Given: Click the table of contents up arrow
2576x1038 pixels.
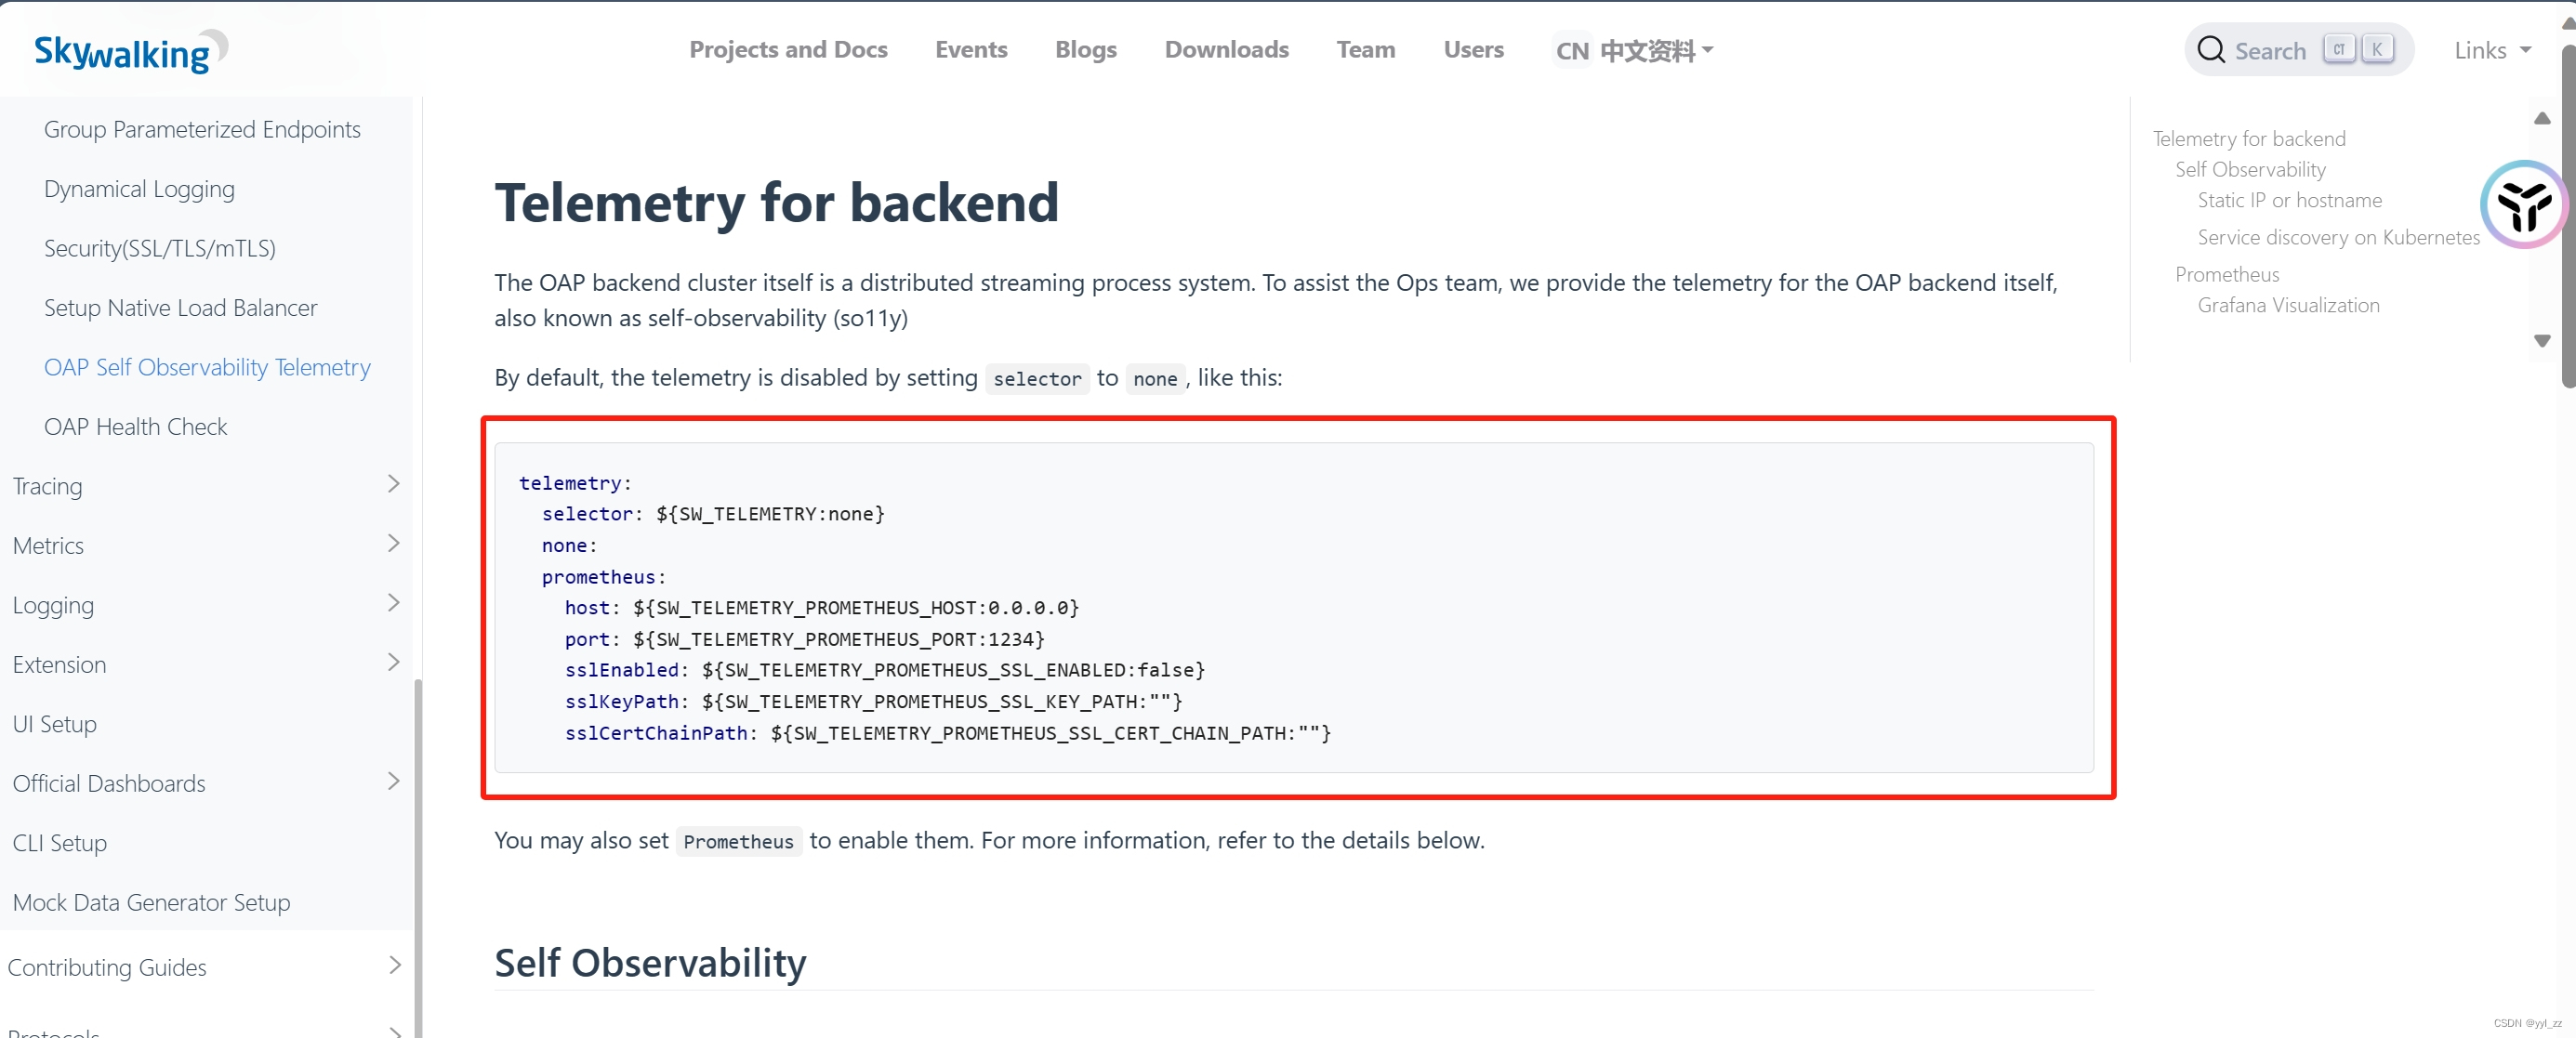Looking at the screenshot, I should [2542, 119].
